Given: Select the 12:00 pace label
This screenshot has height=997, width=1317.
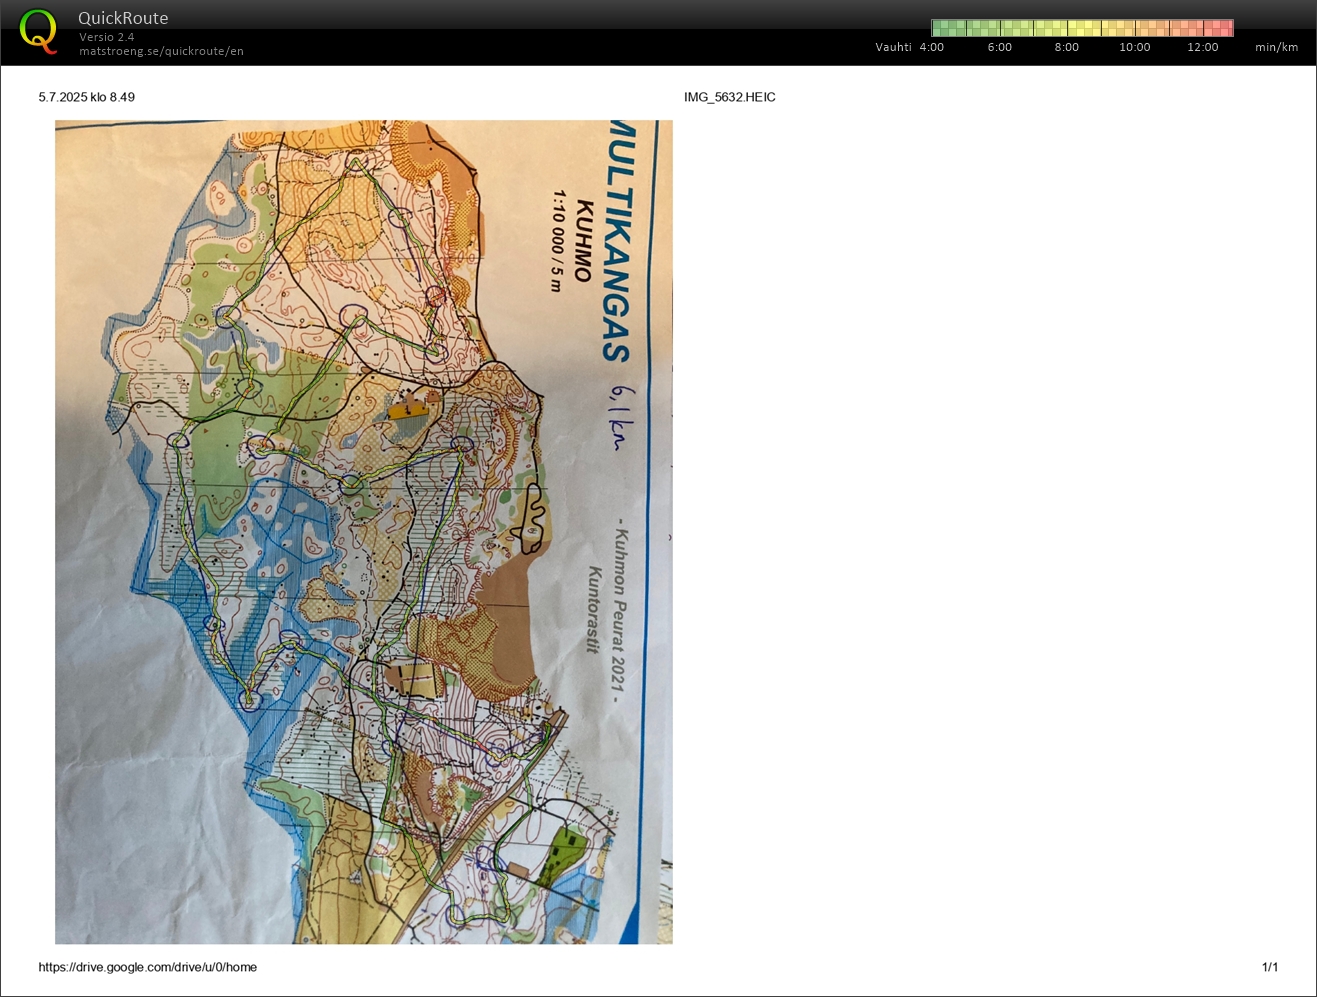Looking at the screenshot, I should click(1202, 47).
